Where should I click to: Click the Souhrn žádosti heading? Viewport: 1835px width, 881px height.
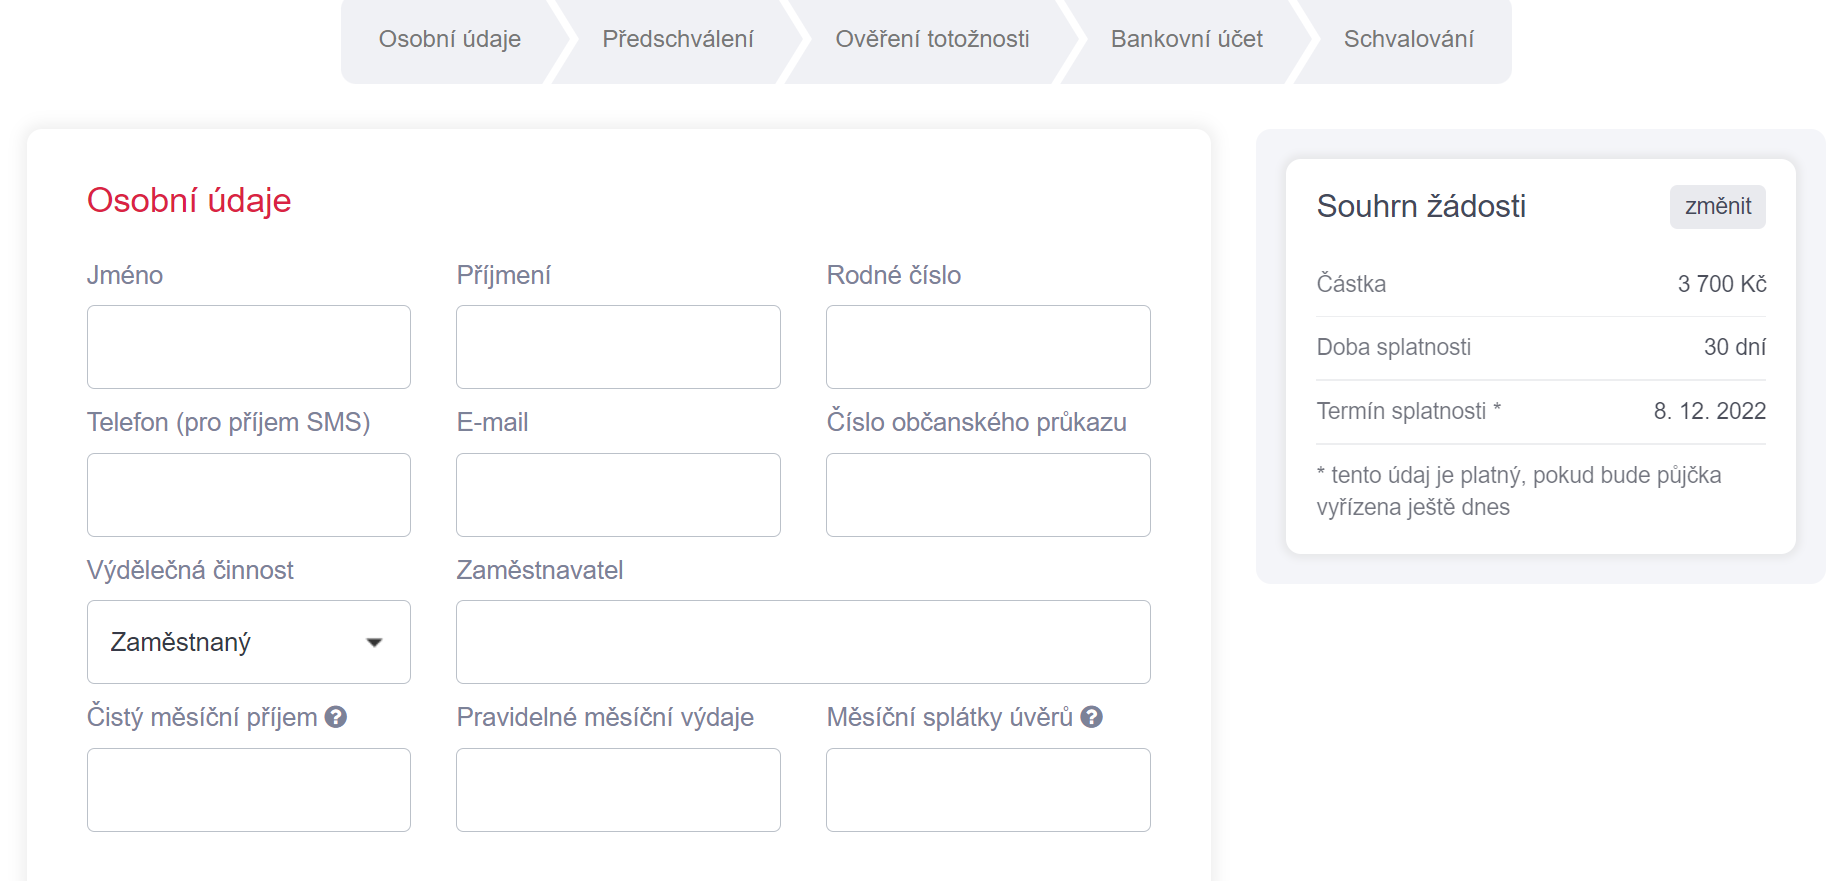(x=1421, y=206)
